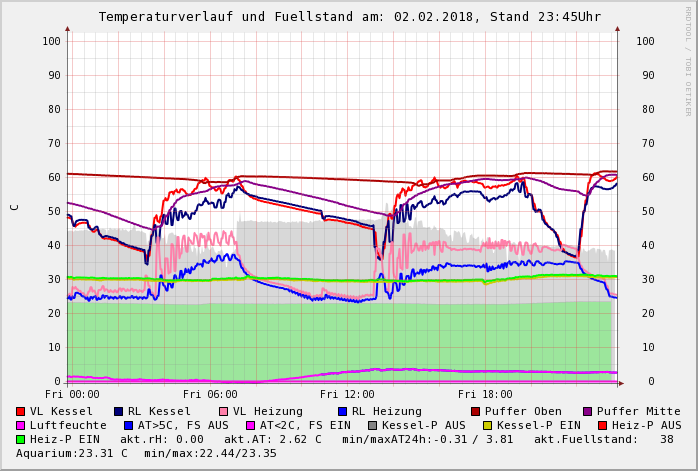Screen dimensions: 698x471
Task: Click the magenta Luftfeuchte legend swatch
Action: point(21,425)
